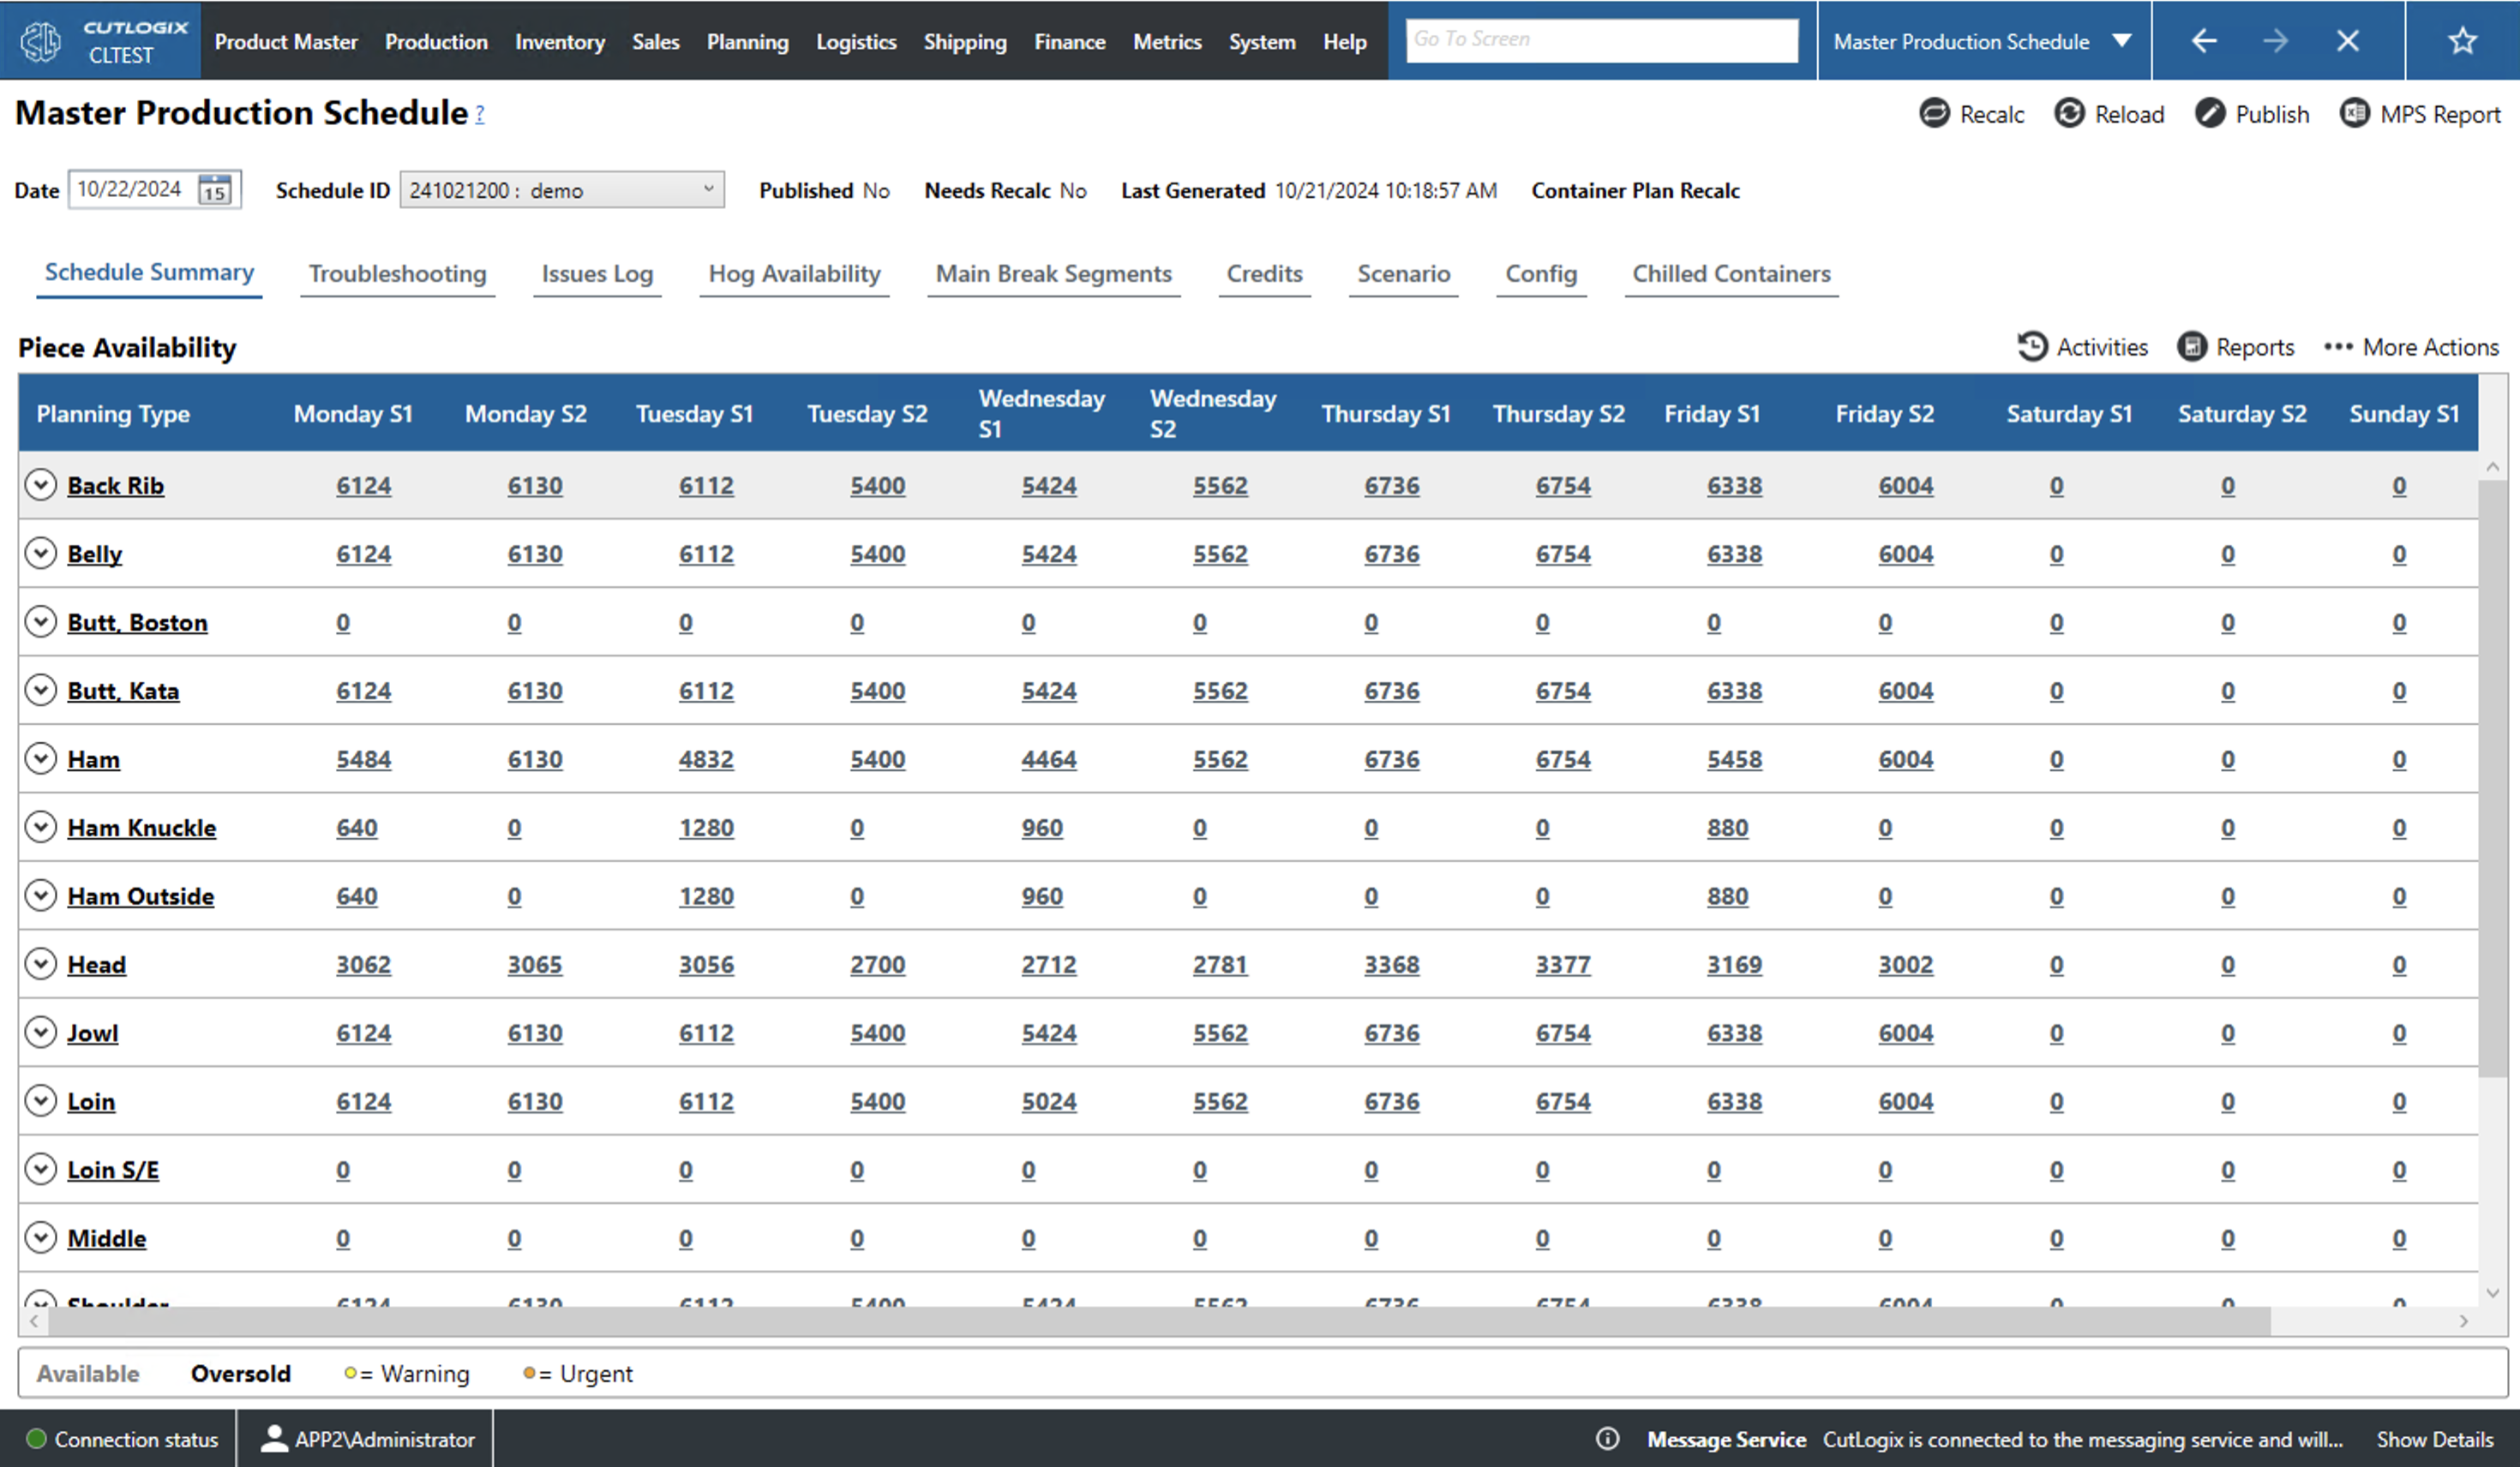Click the favorites star icon
2520x1467 pixels.
pyautogui.click(x=2461, y=41)
